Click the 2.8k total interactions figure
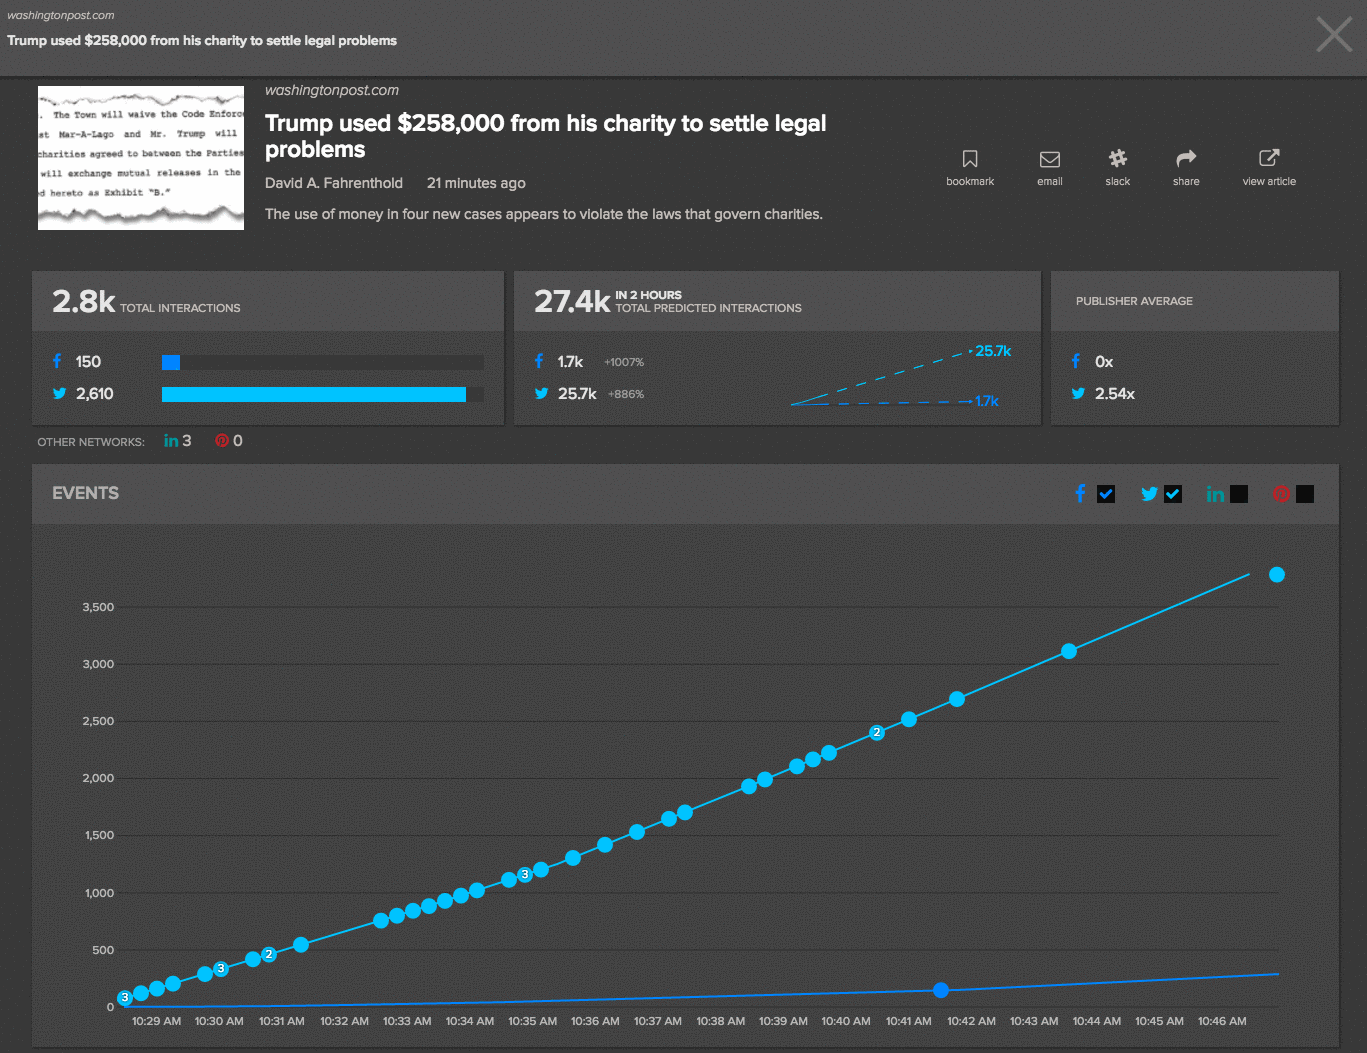Viewport: 1367px width, 1053px height. coord(84,301)
